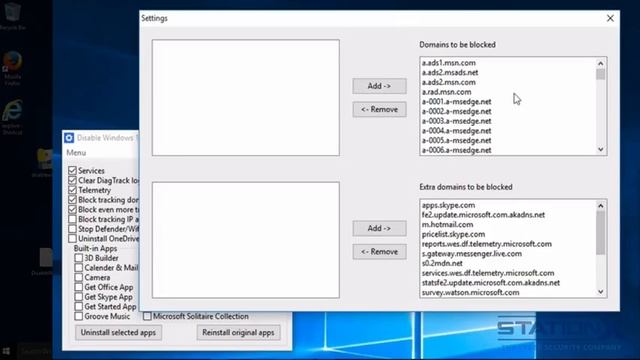Enable Stop Defender checkbox
640x360 pixels.
[72, 229]
